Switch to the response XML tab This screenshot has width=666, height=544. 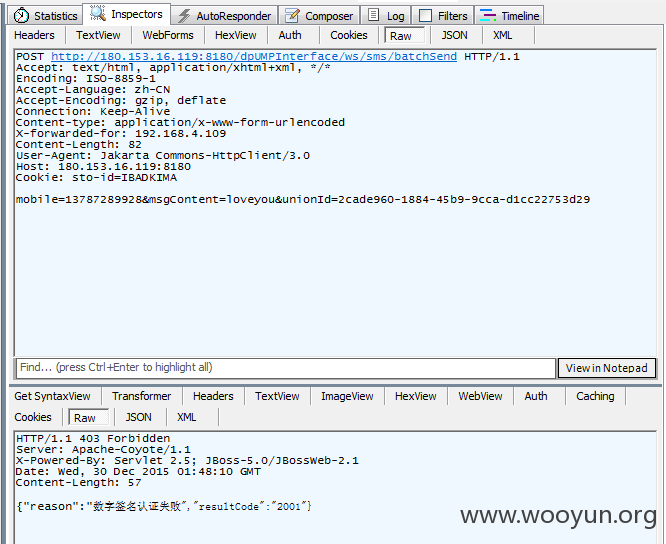(187, 417)
